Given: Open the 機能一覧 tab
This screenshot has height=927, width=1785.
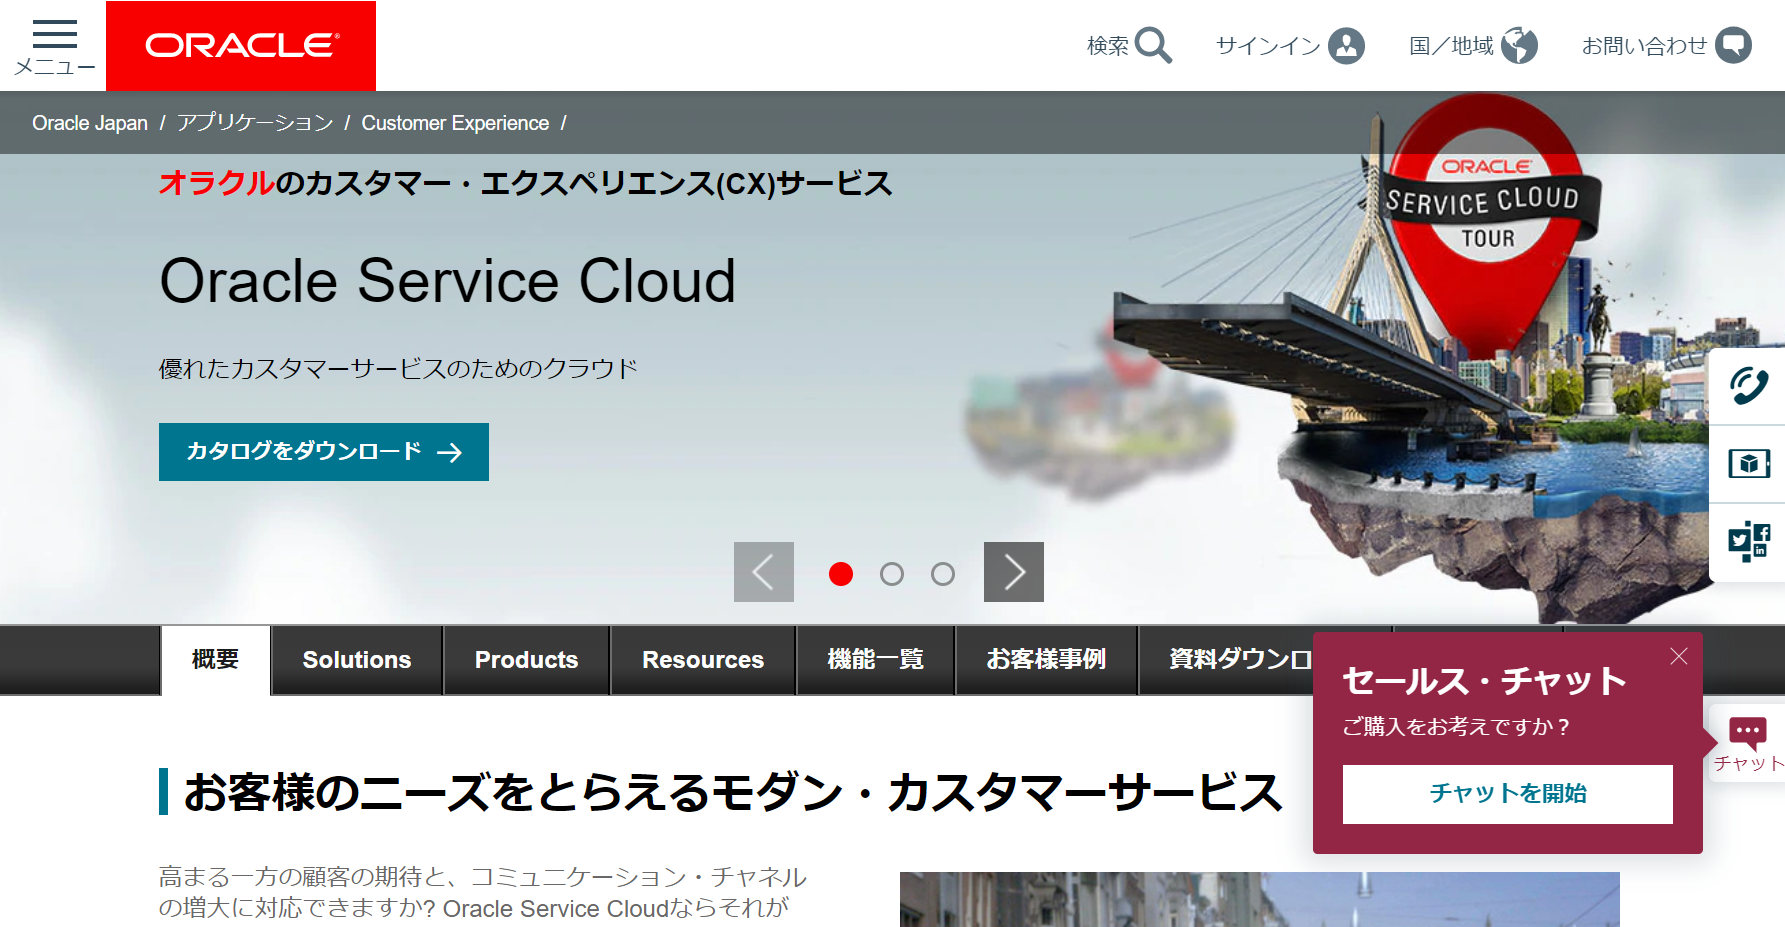Looking at the screenshot, I should point(876,660).
